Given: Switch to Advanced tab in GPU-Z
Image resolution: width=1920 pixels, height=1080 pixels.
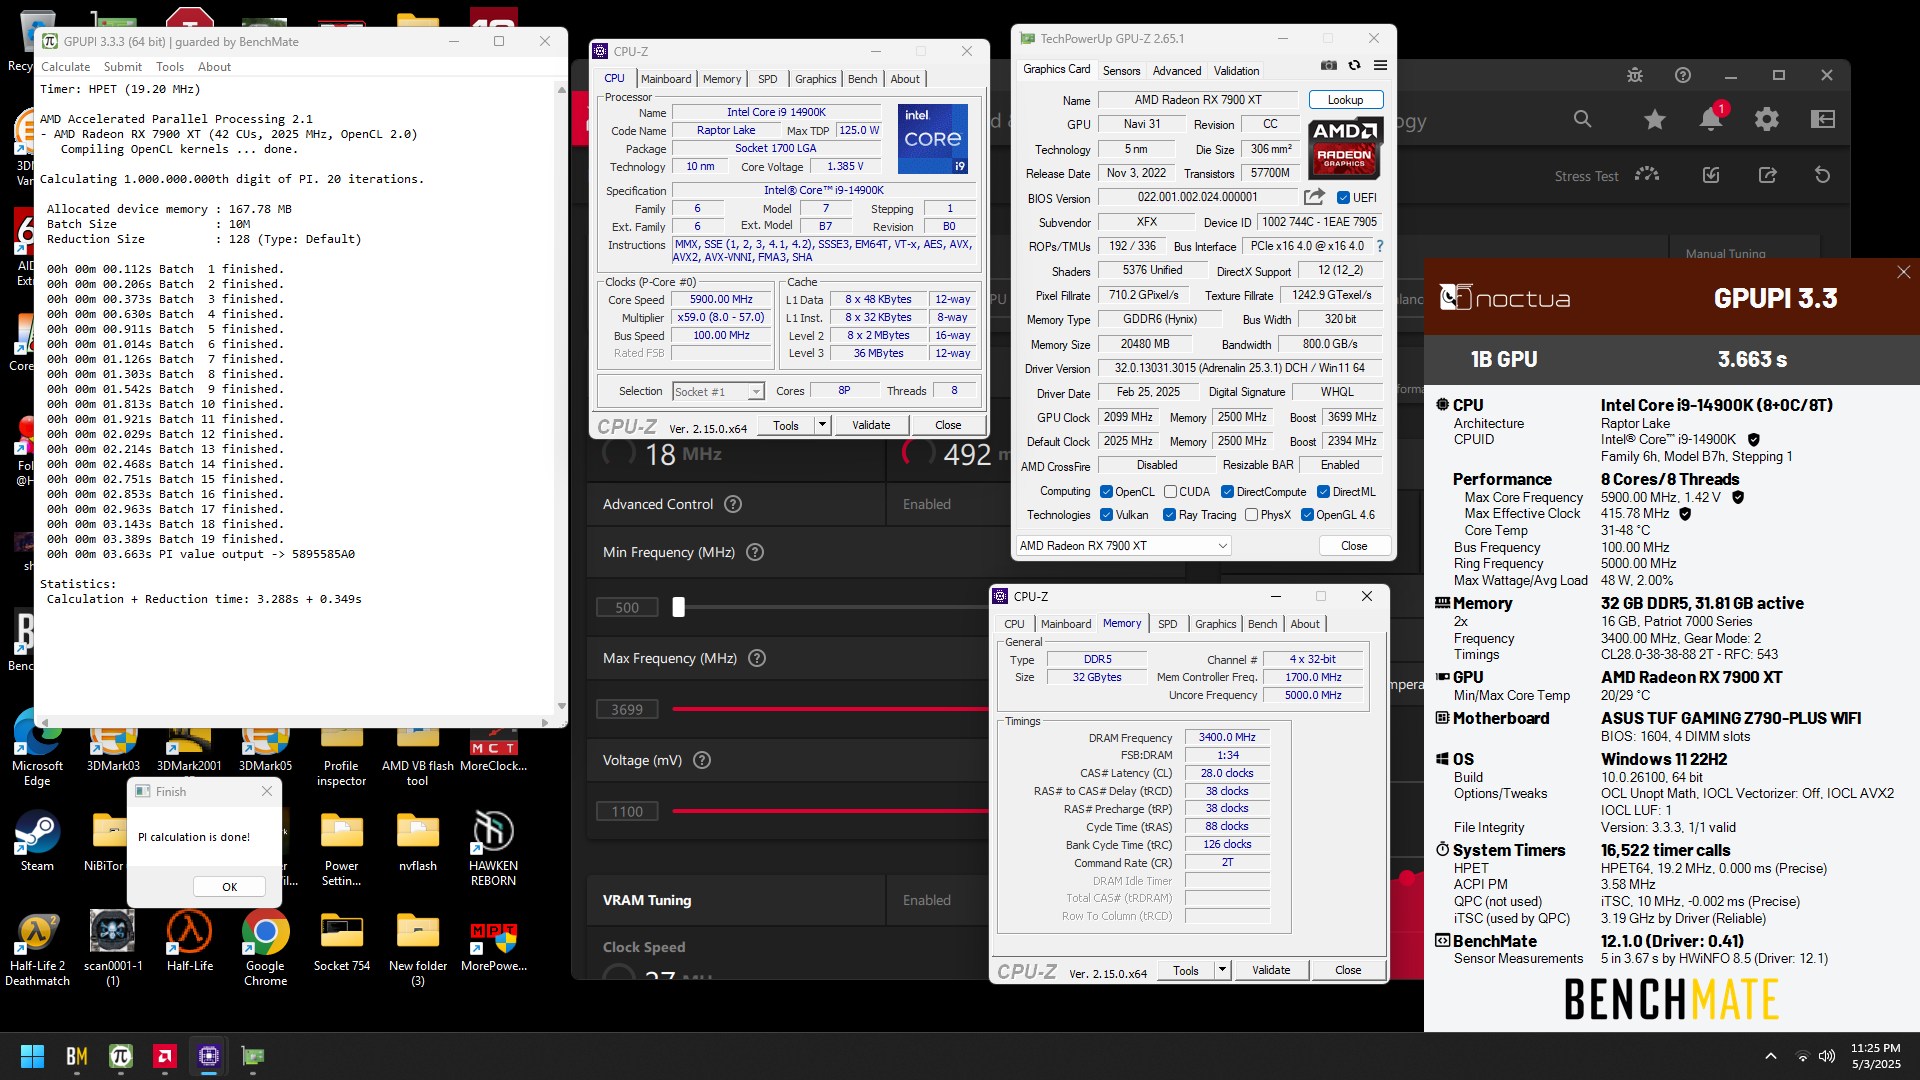Looking at the screenshot, I should pos(1176,71).
